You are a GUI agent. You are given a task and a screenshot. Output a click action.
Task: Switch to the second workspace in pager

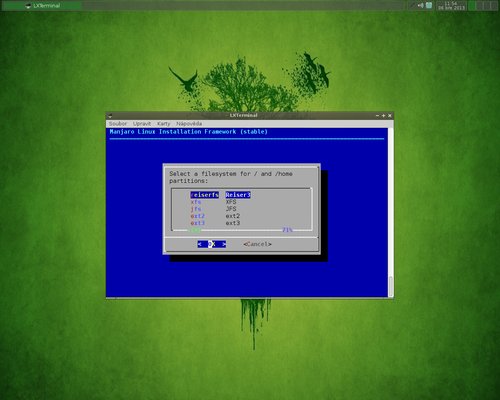point(481,5)
